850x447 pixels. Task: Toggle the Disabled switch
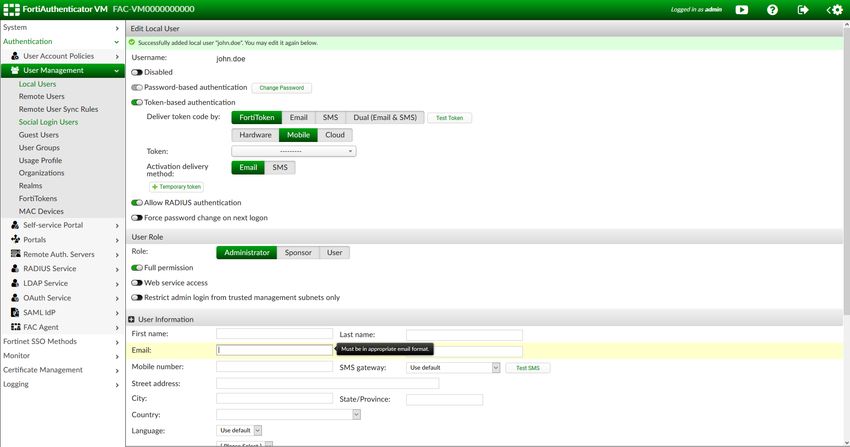tap(137, 72)
